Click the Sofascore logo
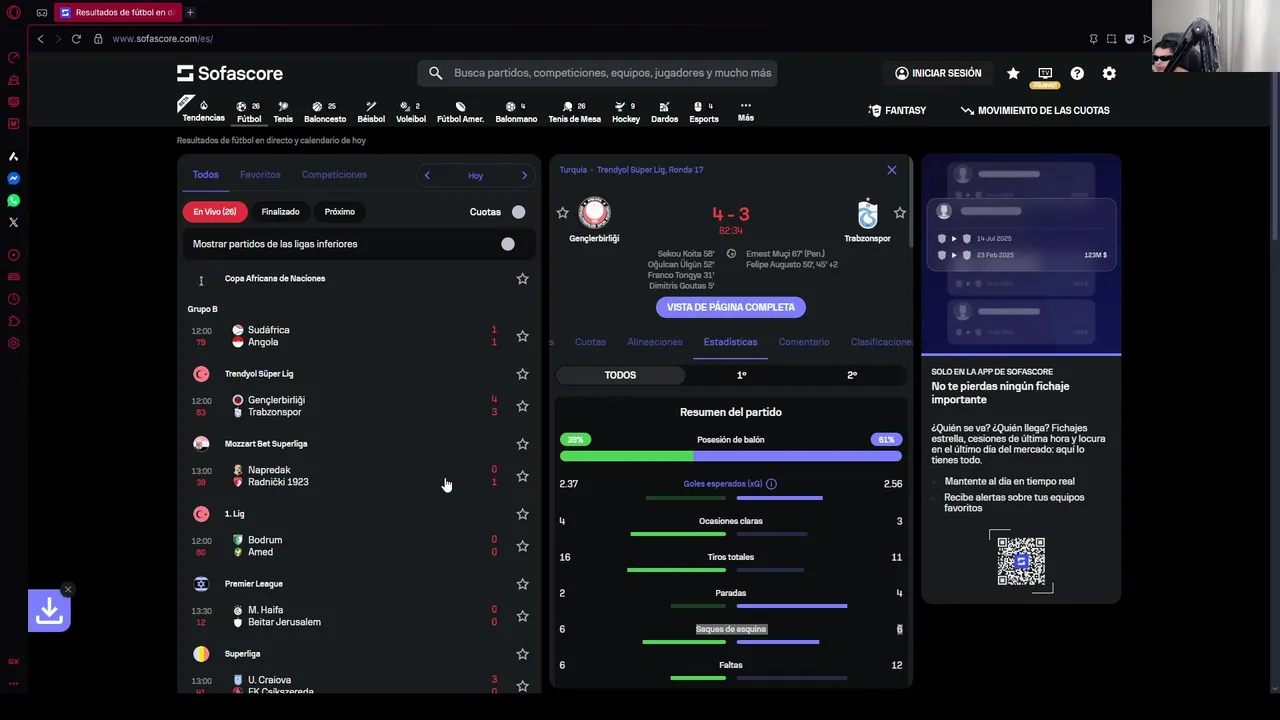The height and width of the screenshot is (720, 1280). (230, 73)
